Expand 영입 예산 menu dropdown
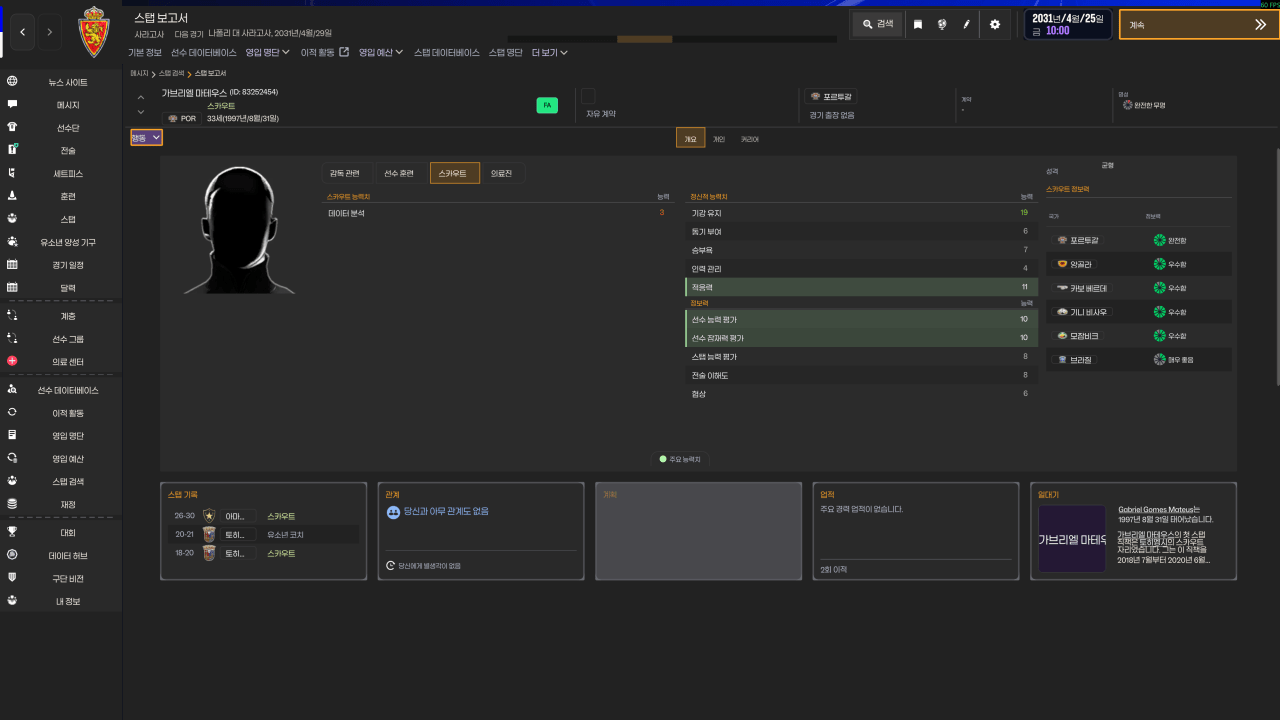The height and width of the screenshot is (720, 1280). tap(381, 52)
